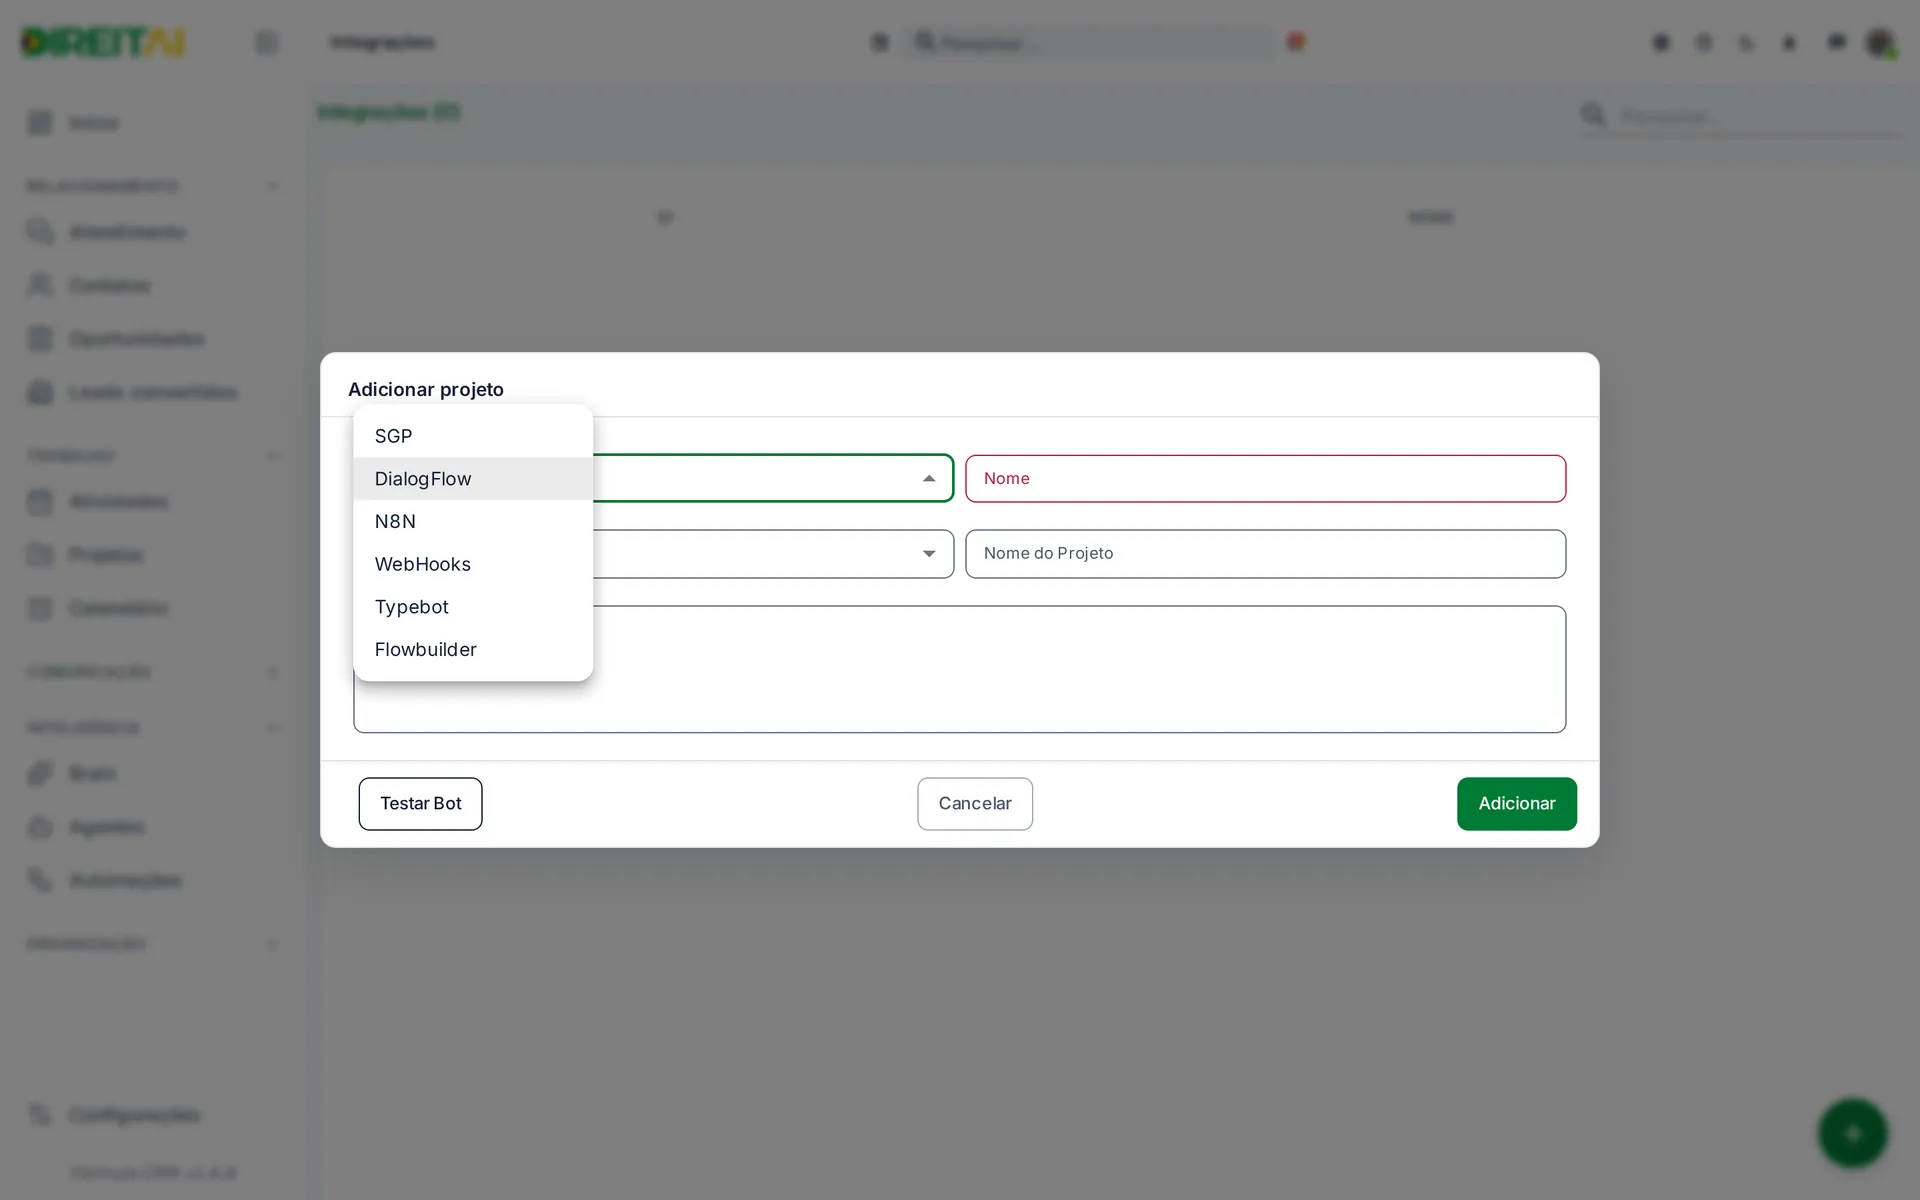Choose the DialogFlow option

pos(473,479)
